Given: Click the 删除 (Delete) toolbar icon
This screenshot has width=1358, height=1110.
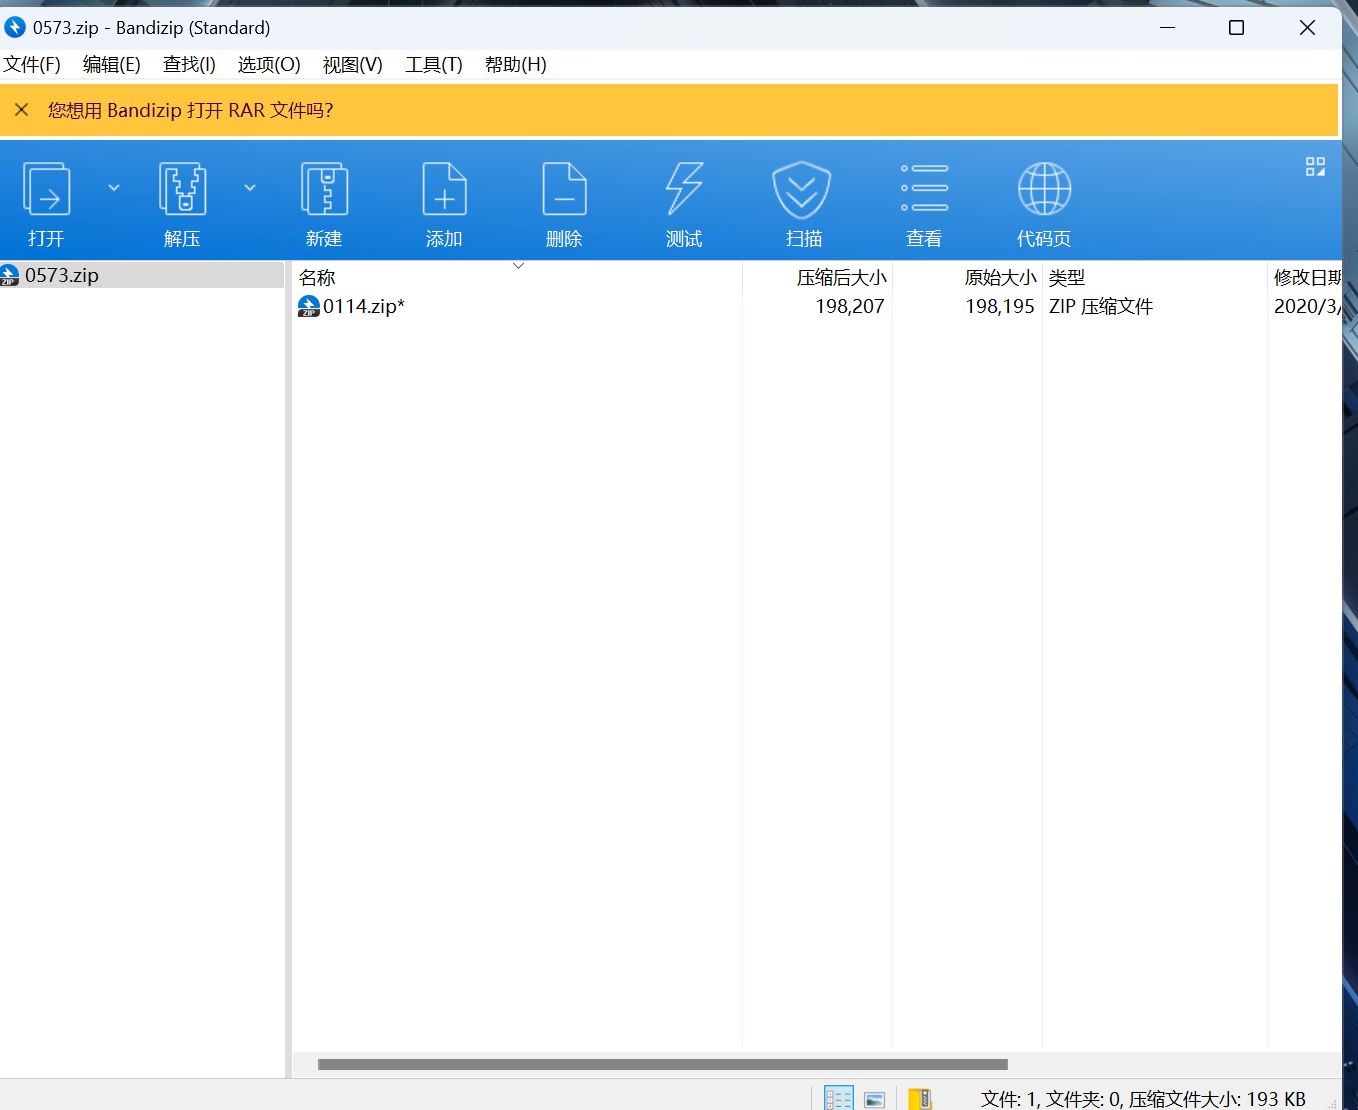Looking at the screenshot, I should point(564,189).
